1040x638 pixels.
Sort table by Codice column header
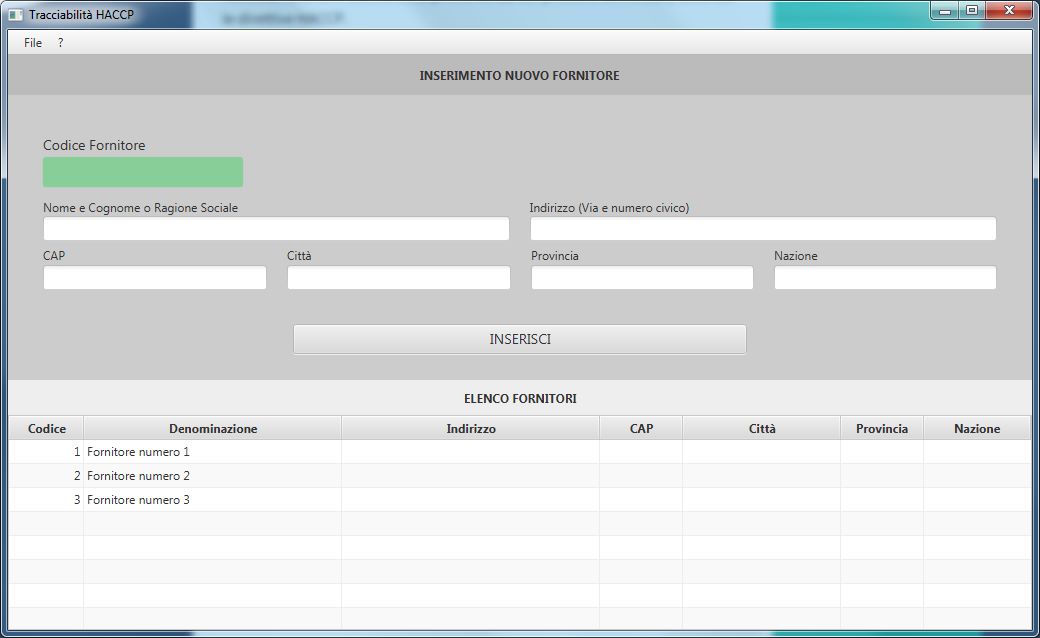point(47,429)
